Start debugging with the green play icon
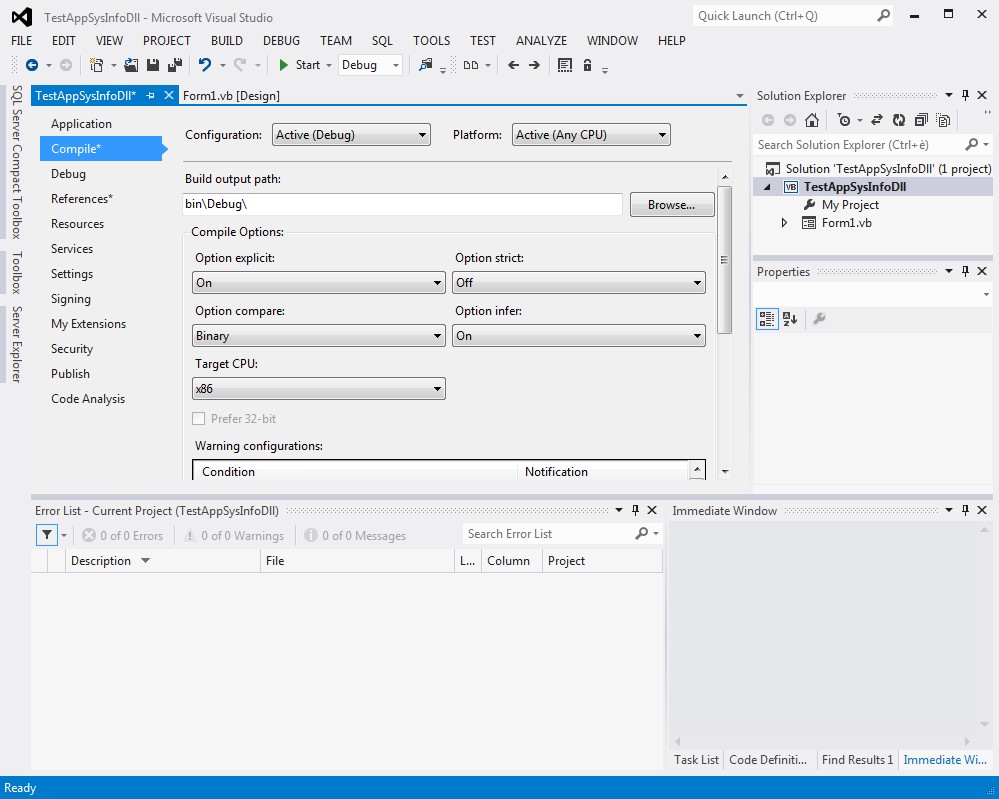 tap(284, 65)
